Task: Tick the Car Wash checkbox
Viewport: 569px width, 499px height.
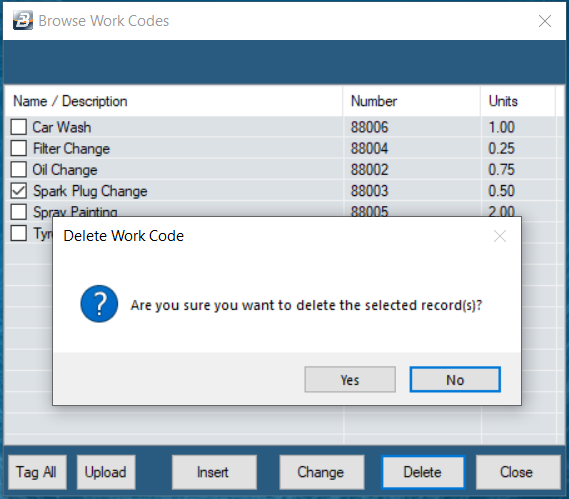Action: pos(19,127)
